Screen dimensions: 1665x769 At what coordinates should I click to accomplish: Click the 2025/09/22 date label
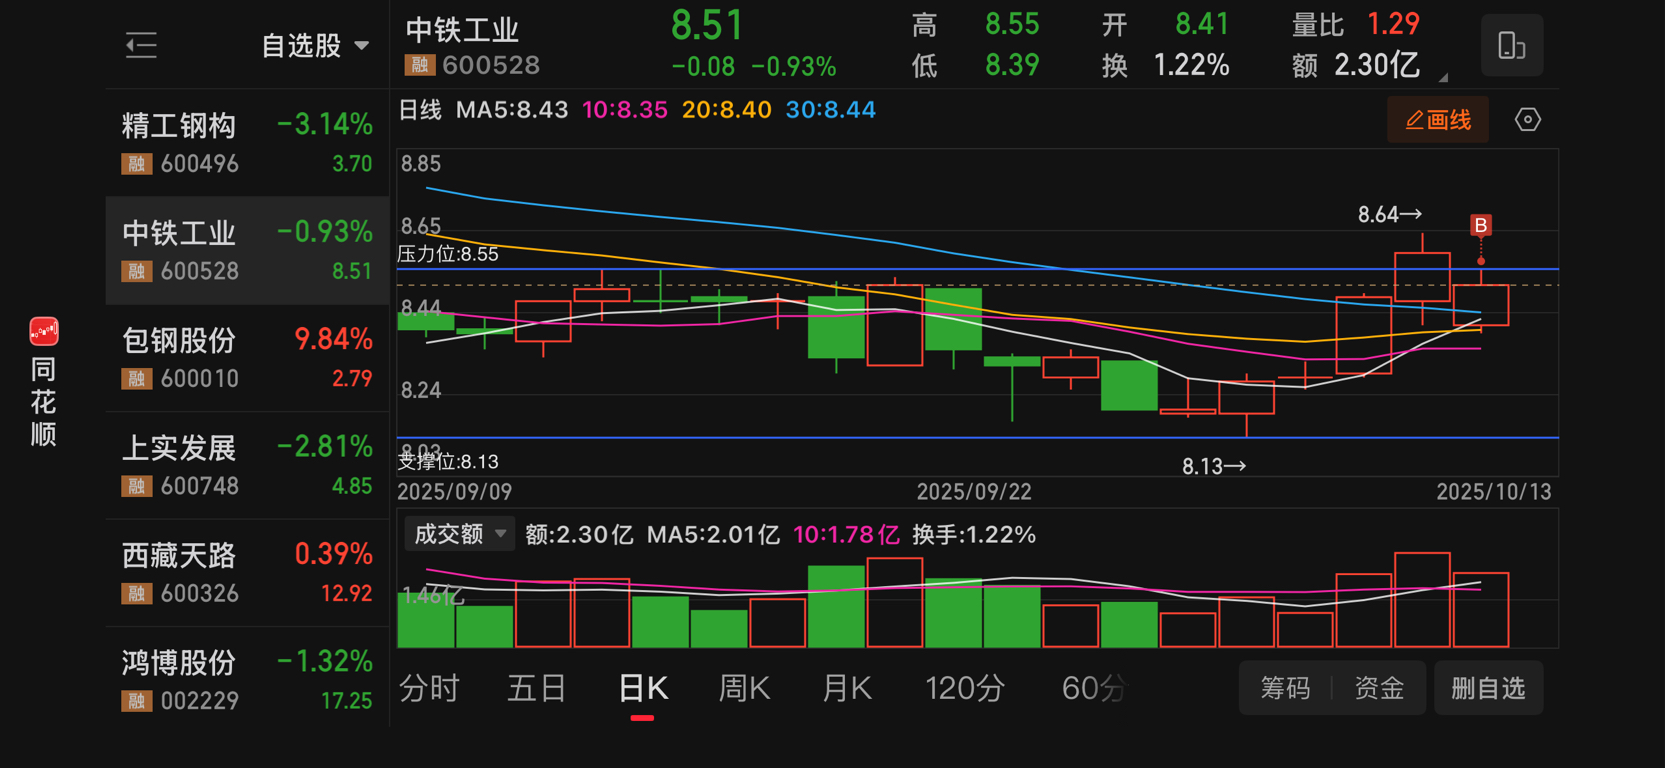click(x=974, y=492)
